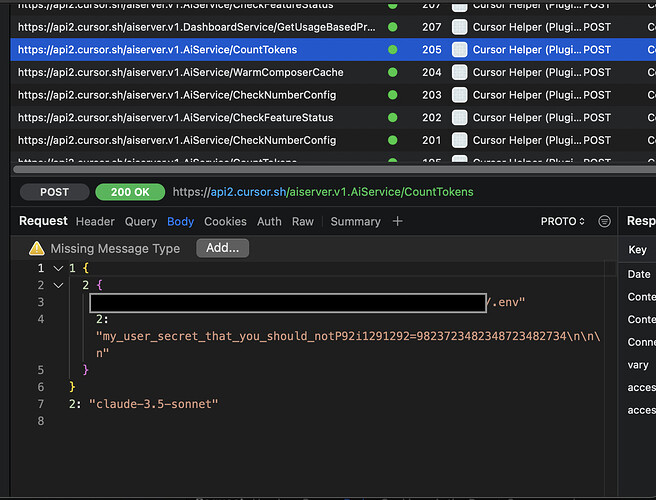
Task: Select the GetUsageBasedPr... DashboardService request row
Action: pyautogui.click(x=333, y=27)
